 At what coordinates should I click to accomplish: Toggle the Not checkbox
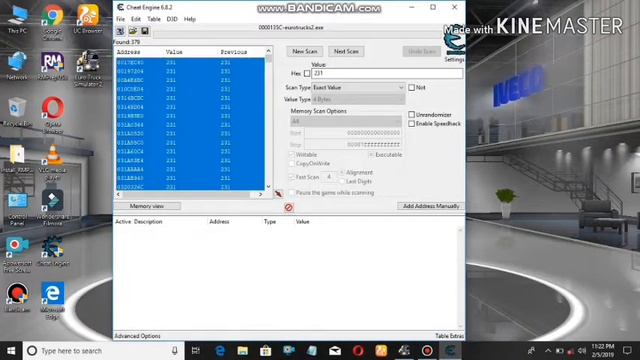coord(411,87)
